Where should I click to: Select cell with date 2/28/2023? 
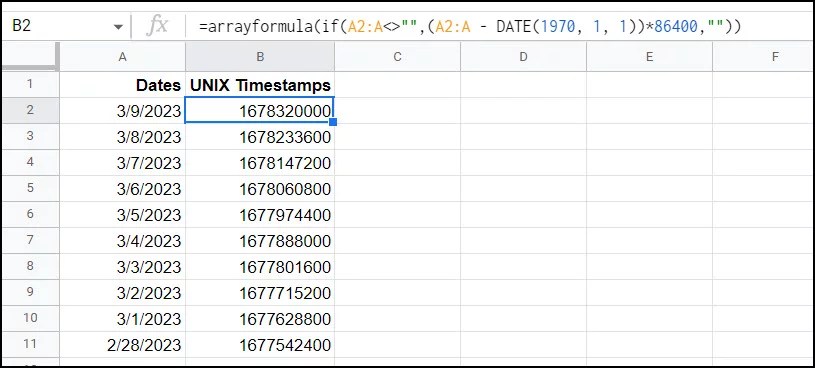click(123, 344)
